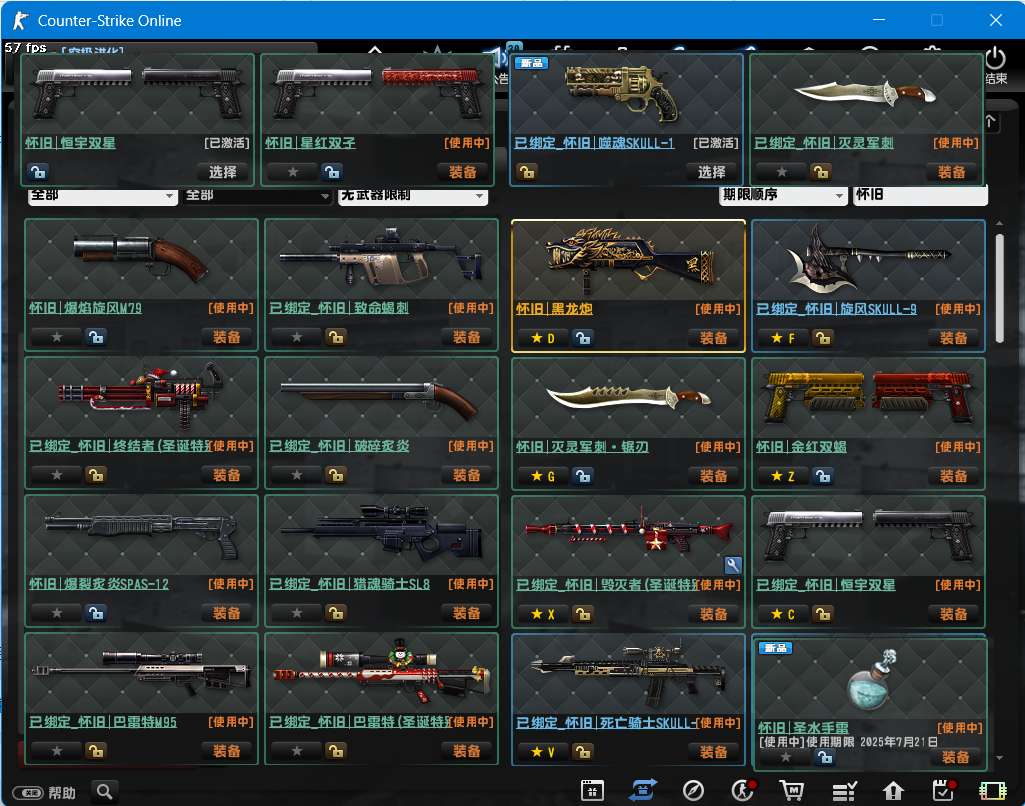The width and height of the screenshot is (1025, 806).
Task: Open 怀旧|爆裂炙炎SPAS-12 name link
Action: [x=99, y=584]
